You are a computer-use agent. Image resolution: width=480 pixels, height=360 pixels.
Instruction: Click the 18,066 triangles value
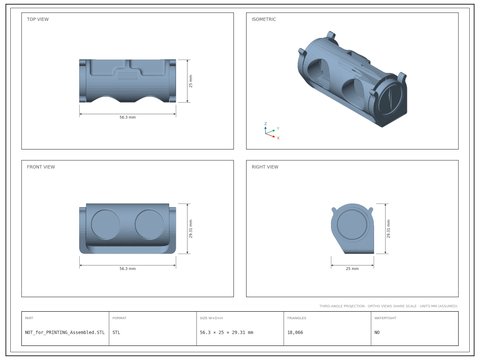295,332
